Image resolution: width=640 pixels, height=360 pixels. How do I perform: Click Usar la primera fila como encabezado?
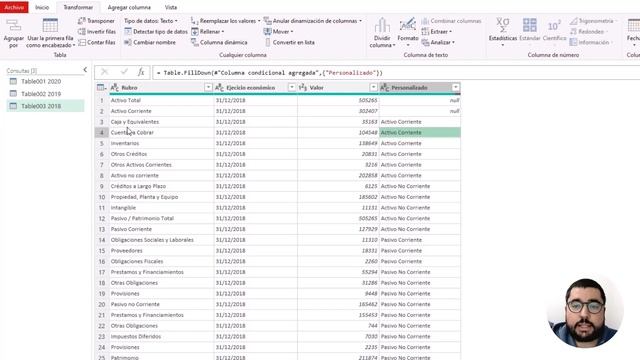point(50,33)
